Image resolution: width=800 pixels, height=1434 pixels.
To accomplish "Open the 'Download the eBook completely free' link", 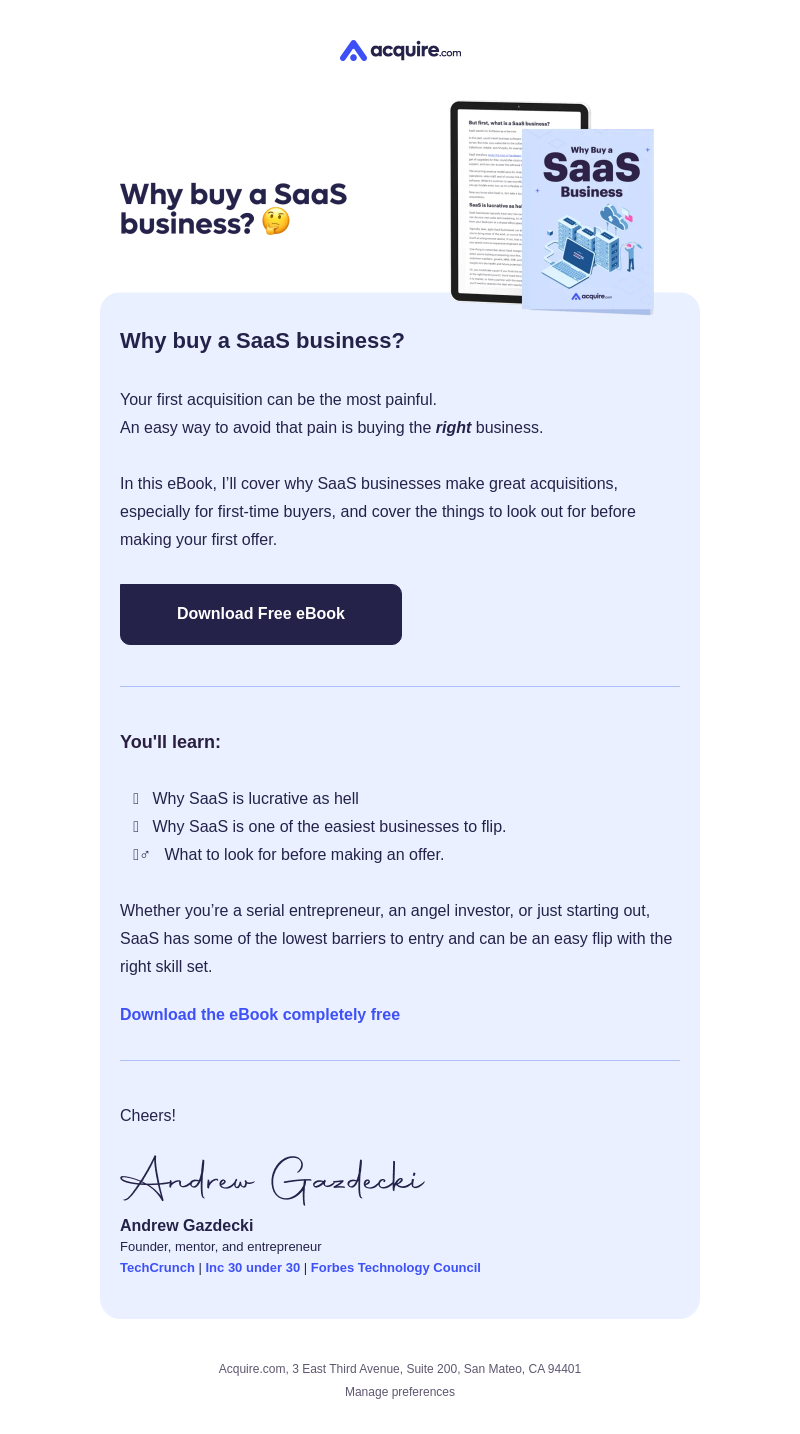I will point(260,1014).
